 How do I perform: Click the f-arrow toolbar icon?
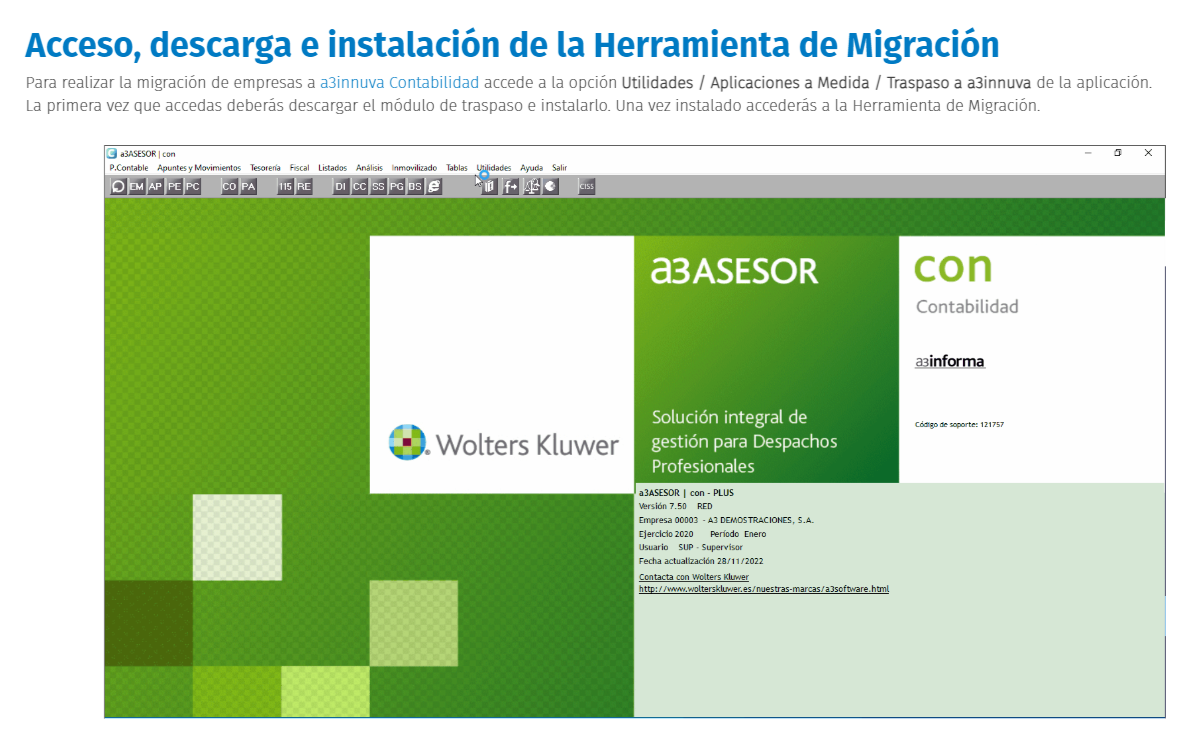[510, 186]
